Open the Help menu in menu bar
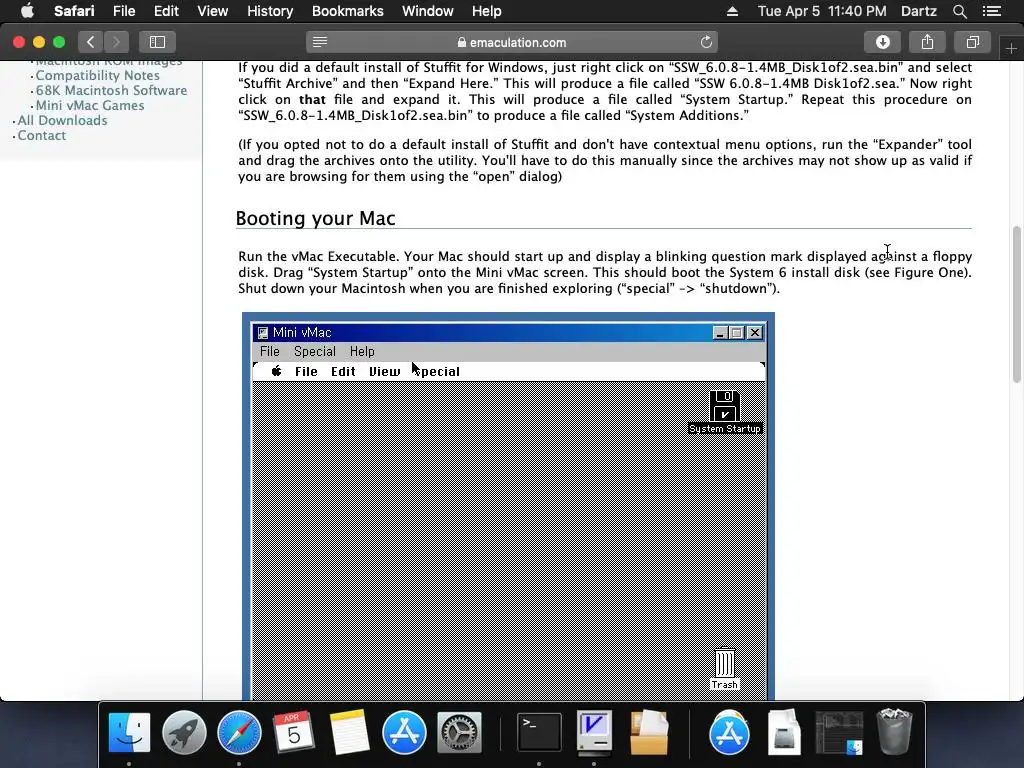 (x=487, y=11)
